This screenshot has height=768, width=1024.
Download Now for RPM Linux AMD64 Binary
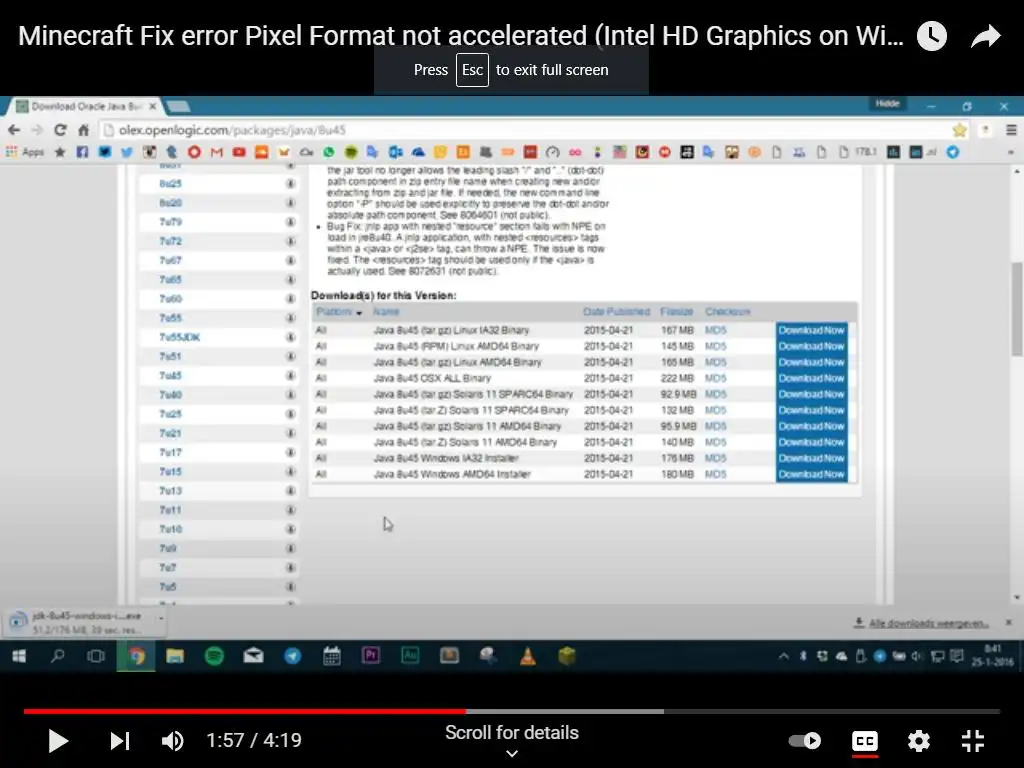[x=811, y=346]
